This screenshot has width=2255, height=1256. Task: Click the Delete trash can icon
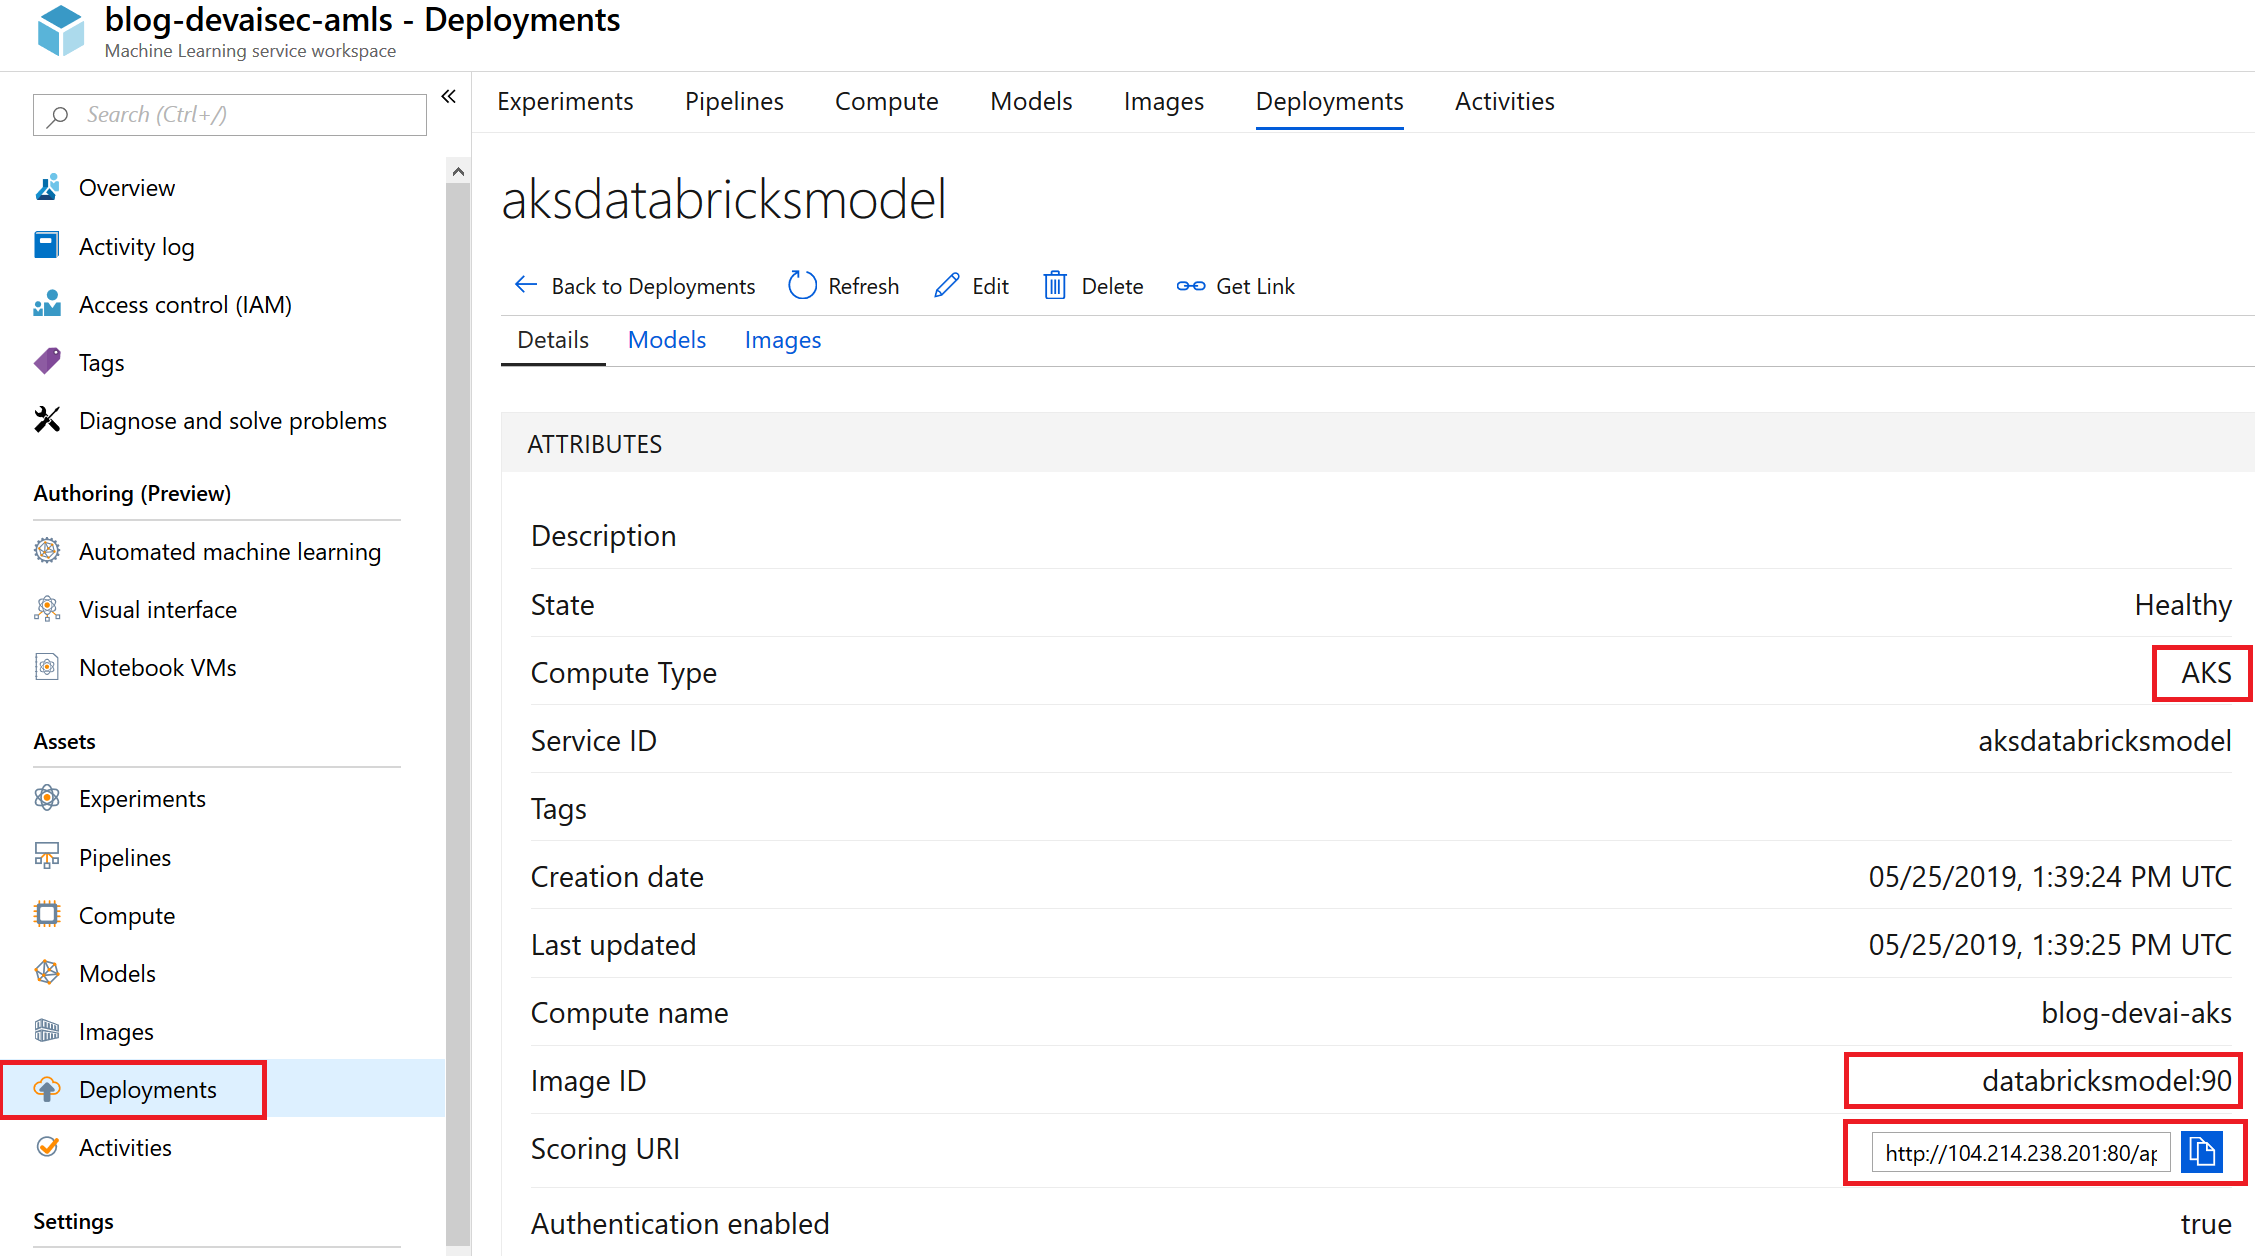[x=1055, y=286]
